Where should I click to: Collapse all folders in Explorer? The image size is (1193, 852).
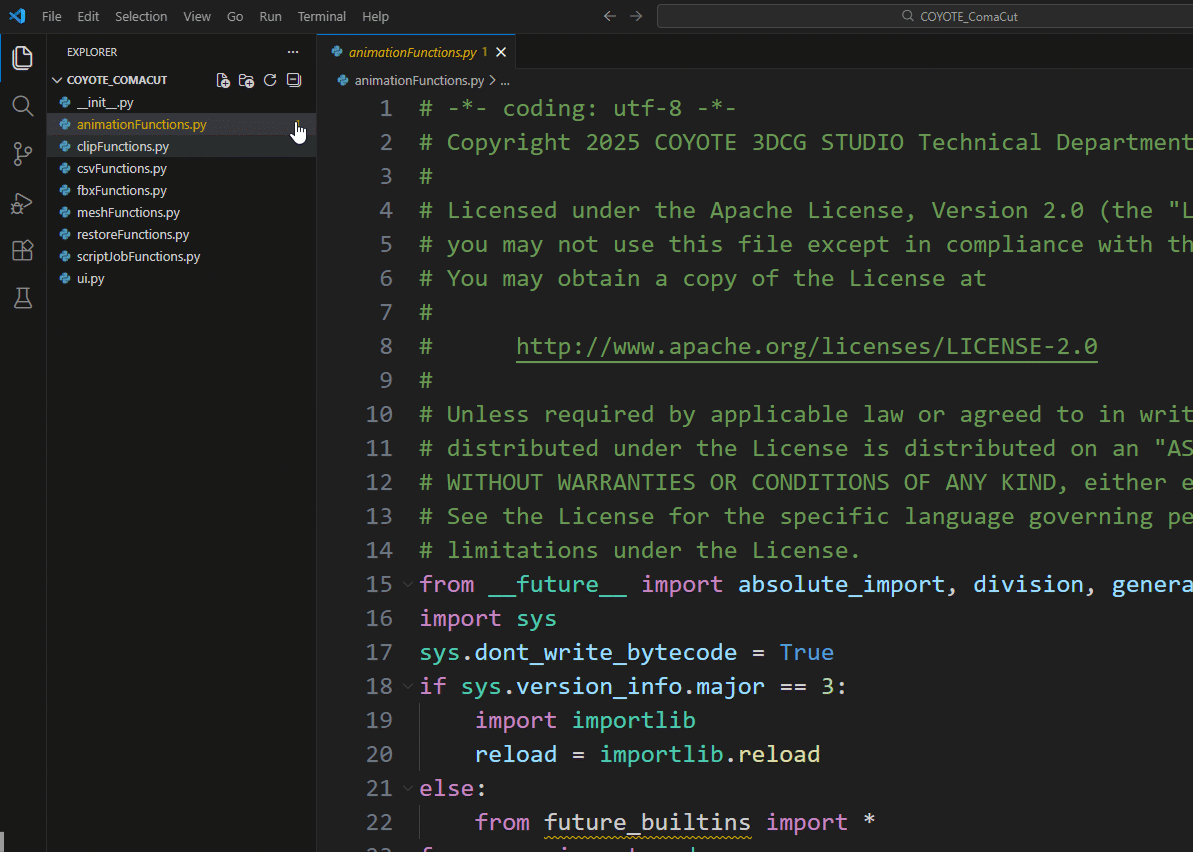293,80
